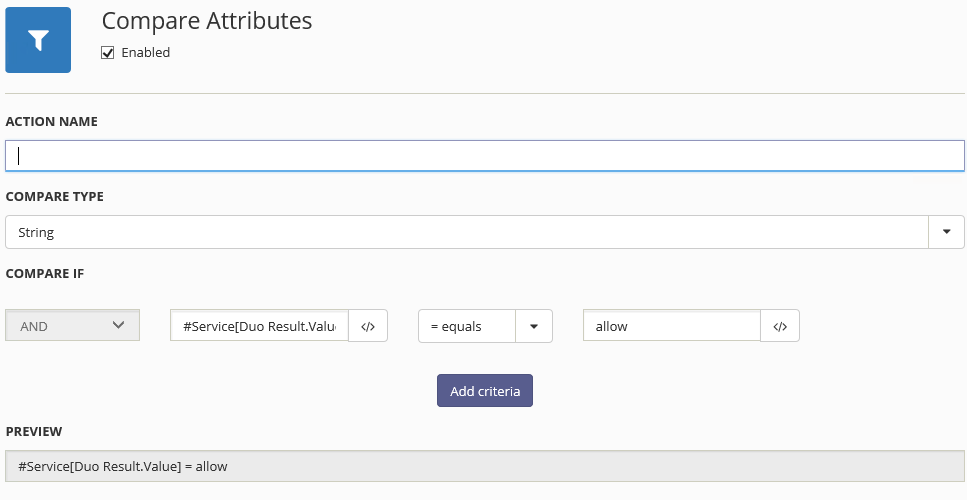967x500 pixels.
Task: Click into the #Service[Duo Result.Value field
Action: click(x=260, y=326)
